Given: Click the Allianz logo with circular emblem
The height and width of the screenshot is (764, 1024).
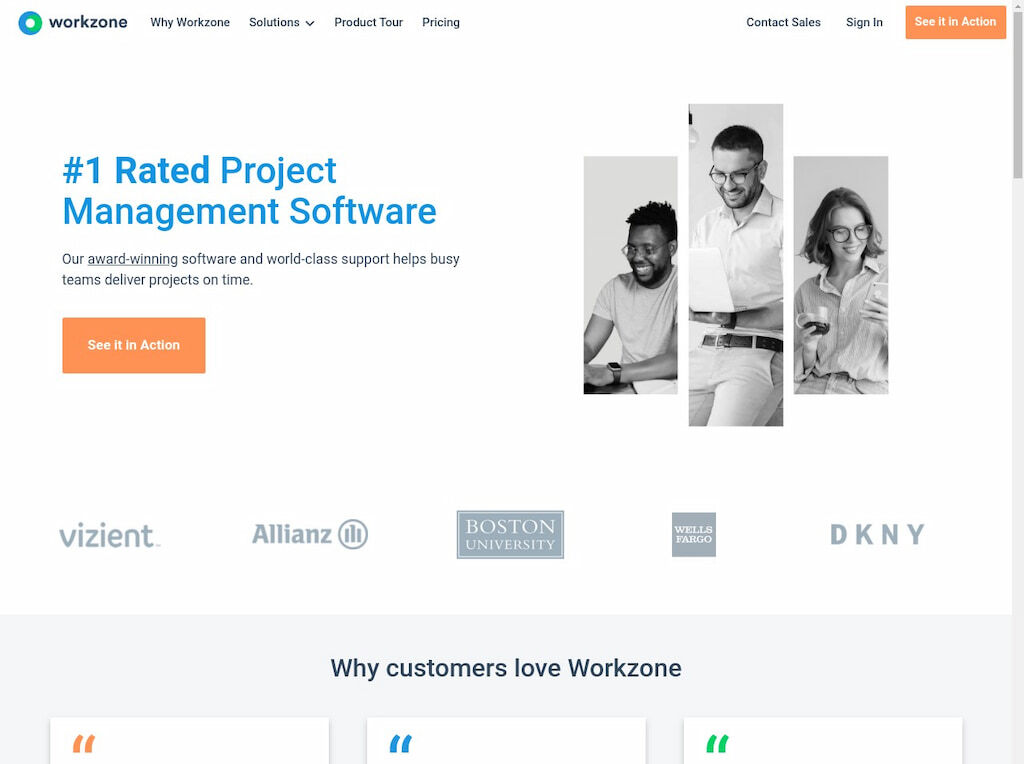Looking at the screenshot, I should 309,534.
